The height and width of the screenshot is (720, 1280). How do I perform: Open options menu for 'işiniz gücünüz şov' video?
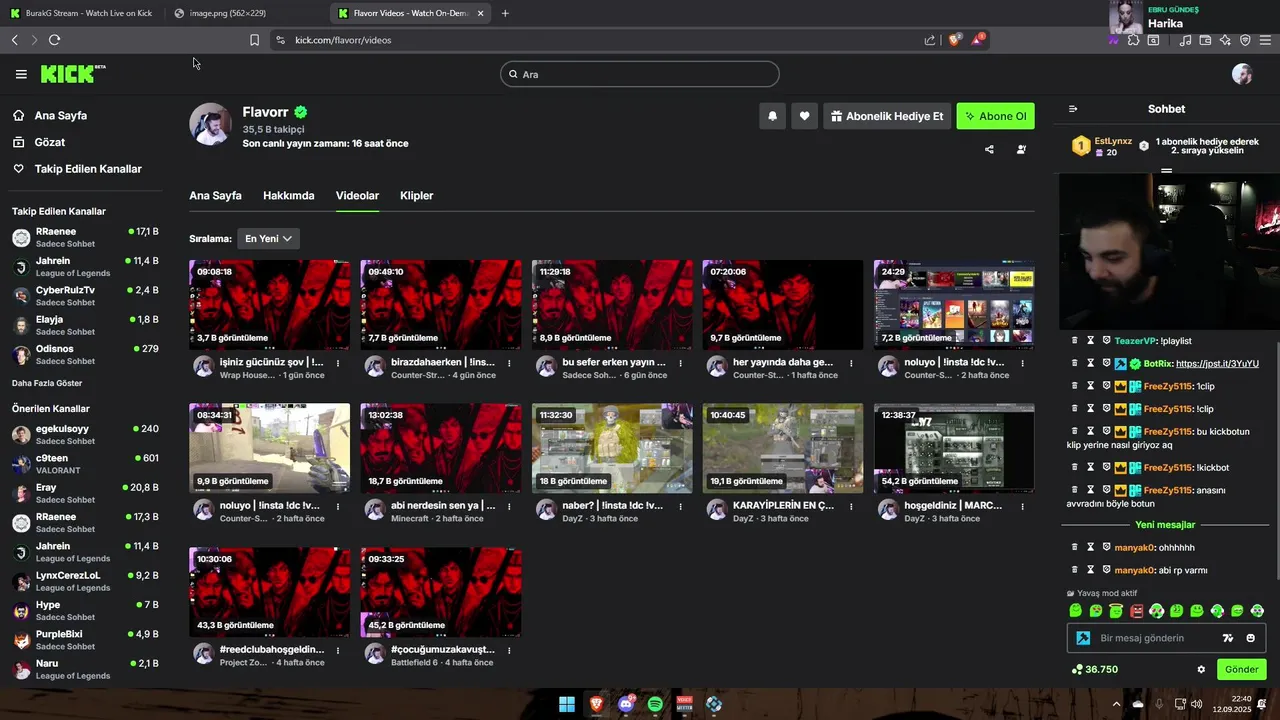click(338, 364)
